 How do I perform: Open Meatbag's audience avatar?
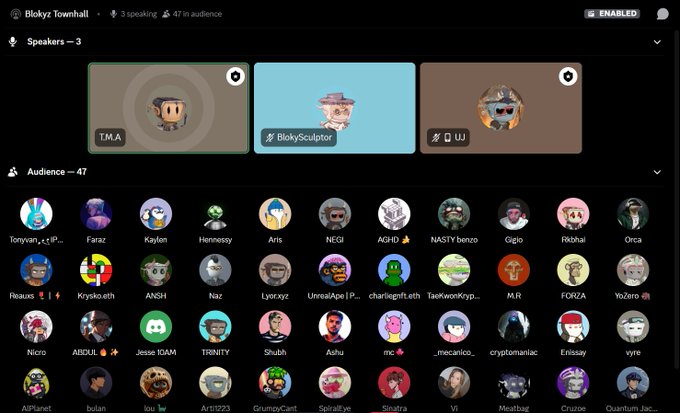click(513, 383)
